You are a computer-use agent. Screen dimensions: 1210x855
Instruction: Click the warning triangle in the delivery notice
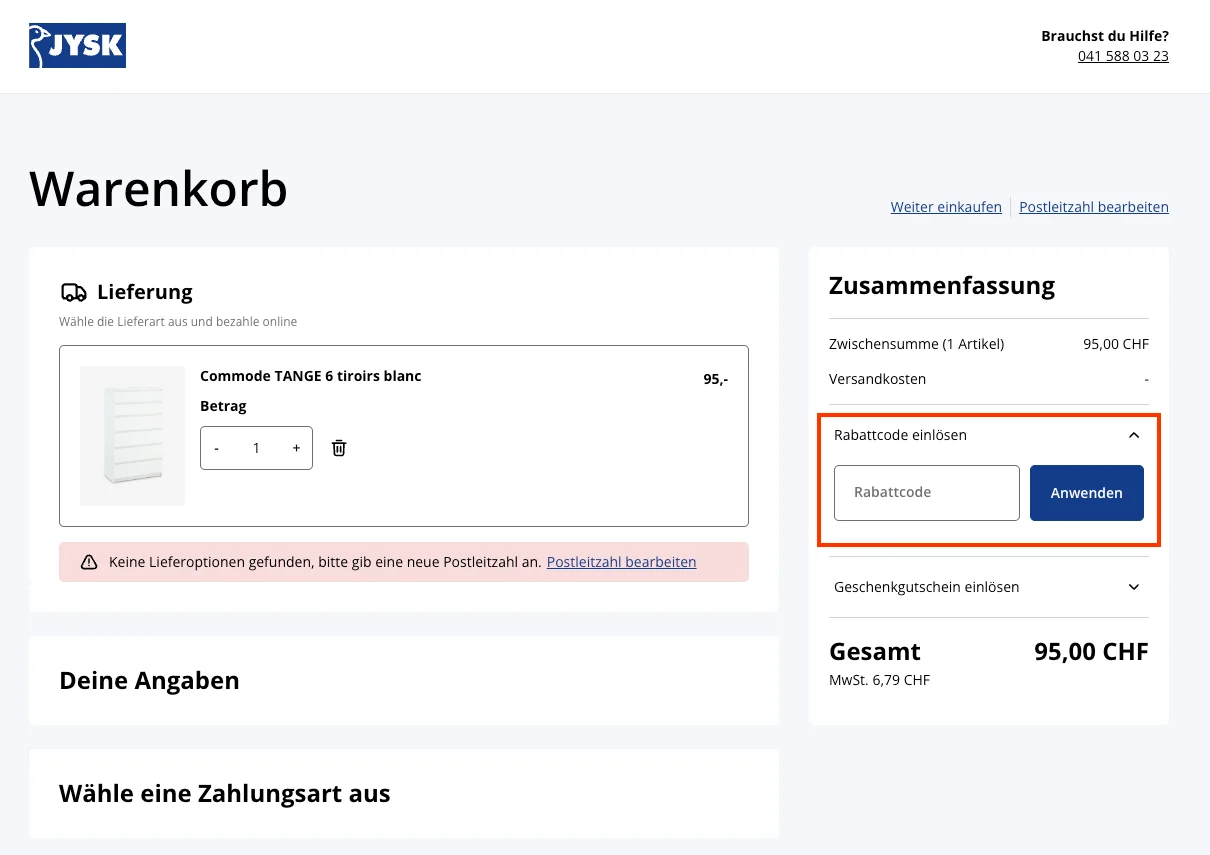point(89,561)
